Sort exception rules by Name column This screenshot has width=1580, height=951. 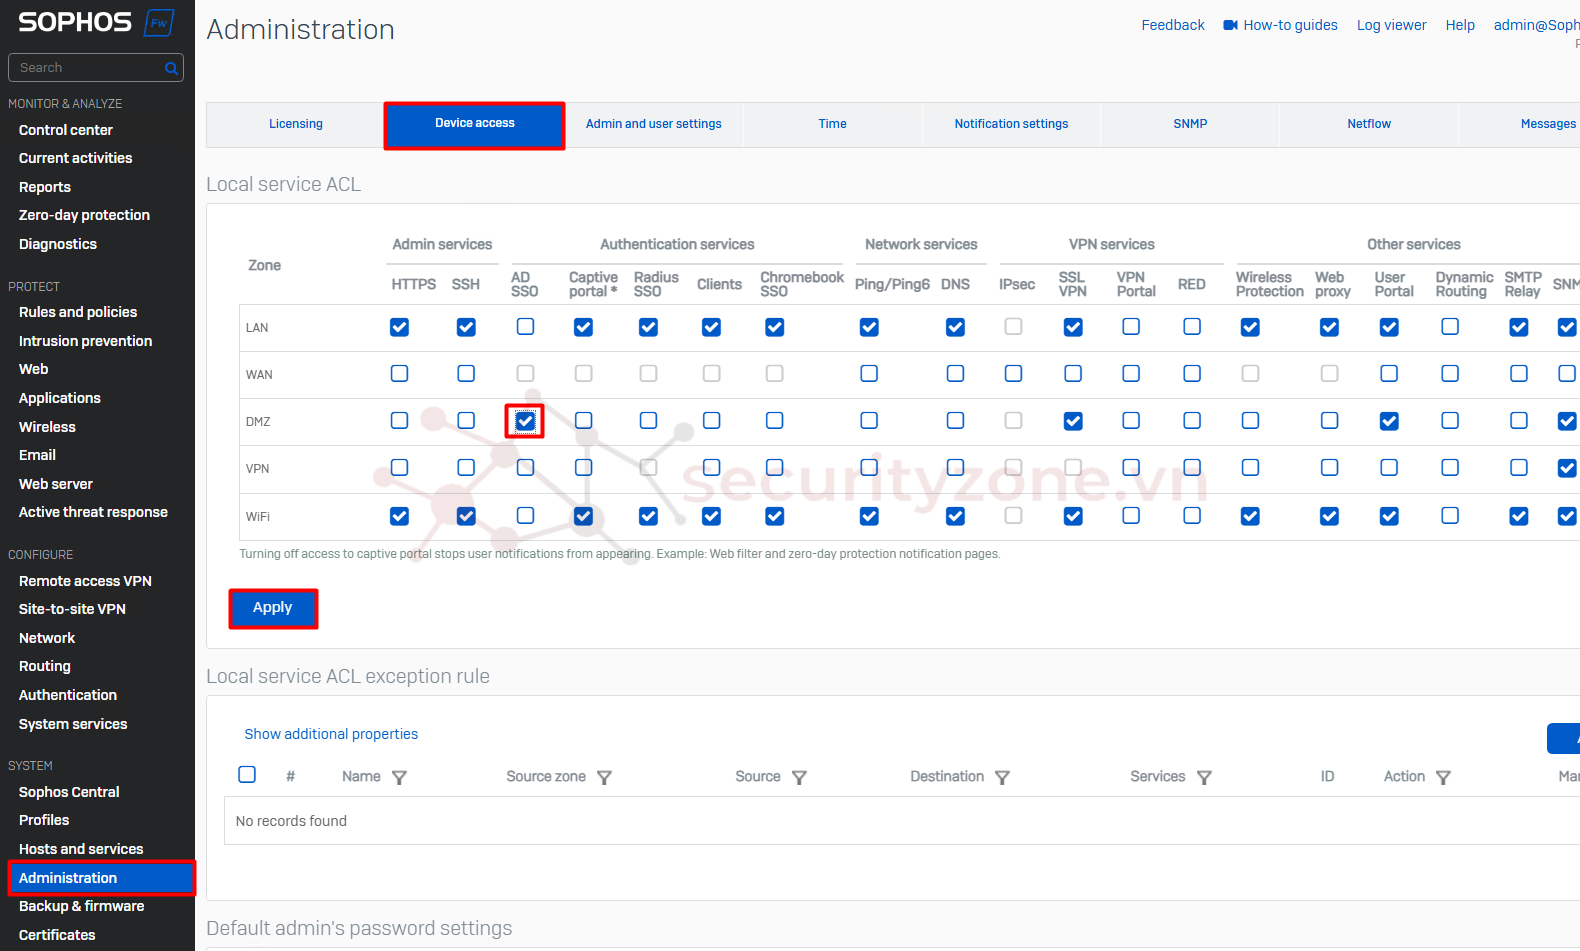(361, 776)
